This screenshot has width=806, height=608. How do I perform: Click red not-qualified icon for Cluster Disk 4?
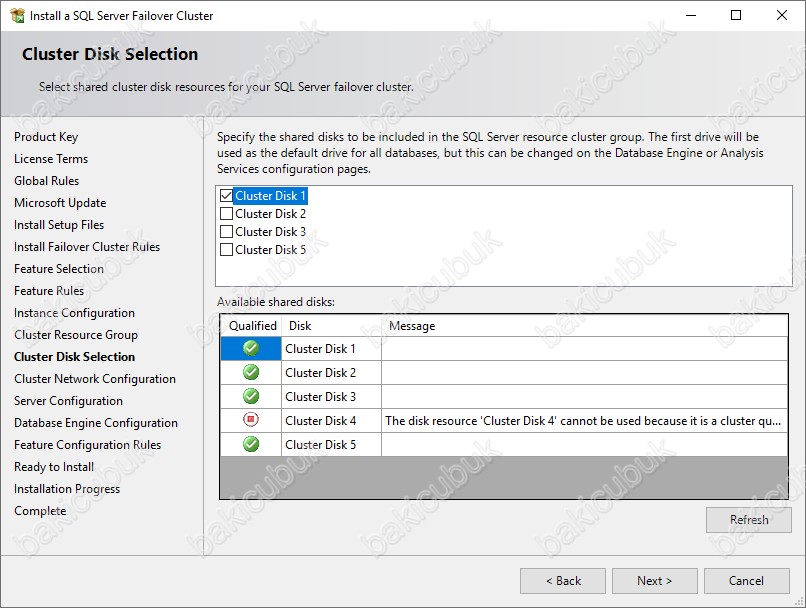[251, 420]
